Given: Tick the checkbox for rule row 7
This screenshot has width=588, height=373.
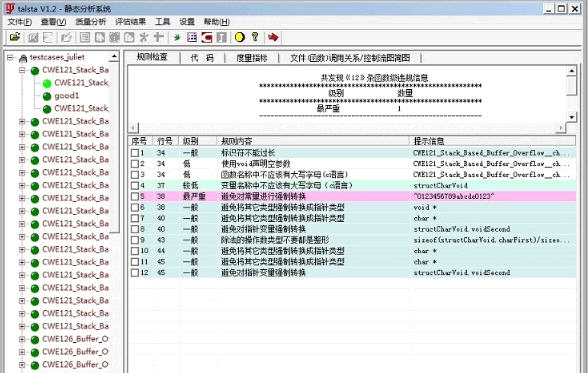Looking at the screenshot, I should click(x=135, y=218).
